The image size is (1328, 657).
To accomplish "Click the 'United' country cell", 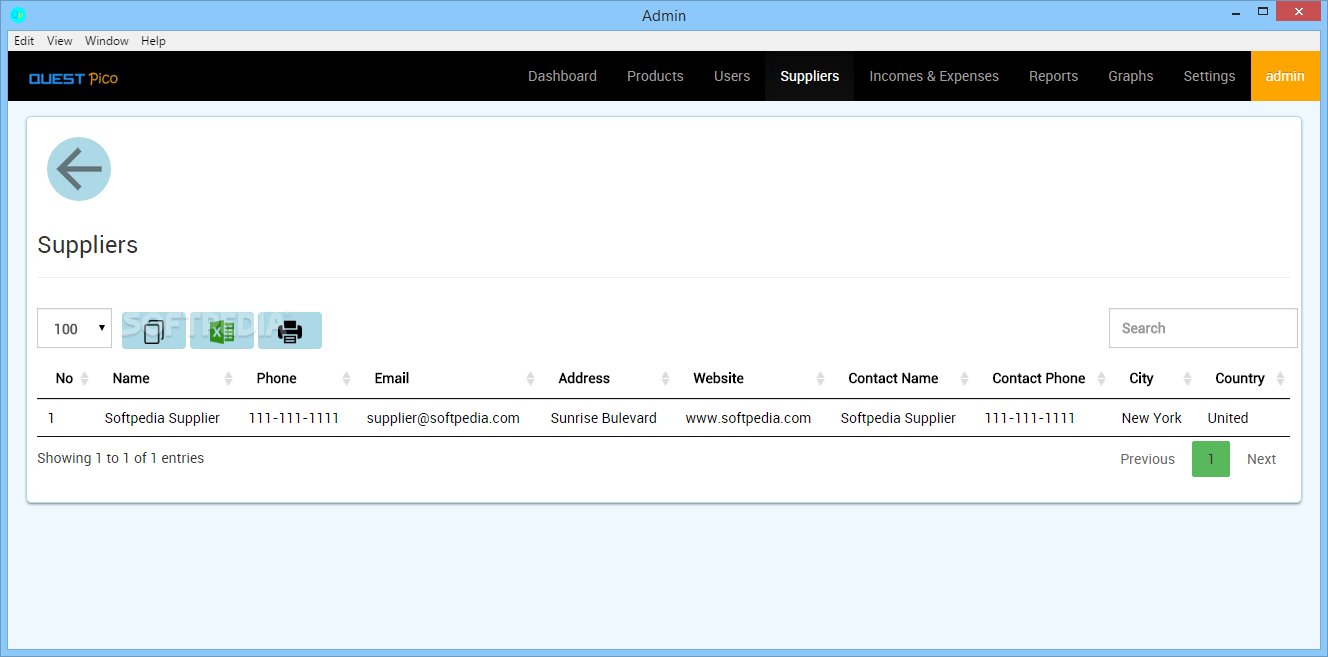I will [x=1227, y=418].
